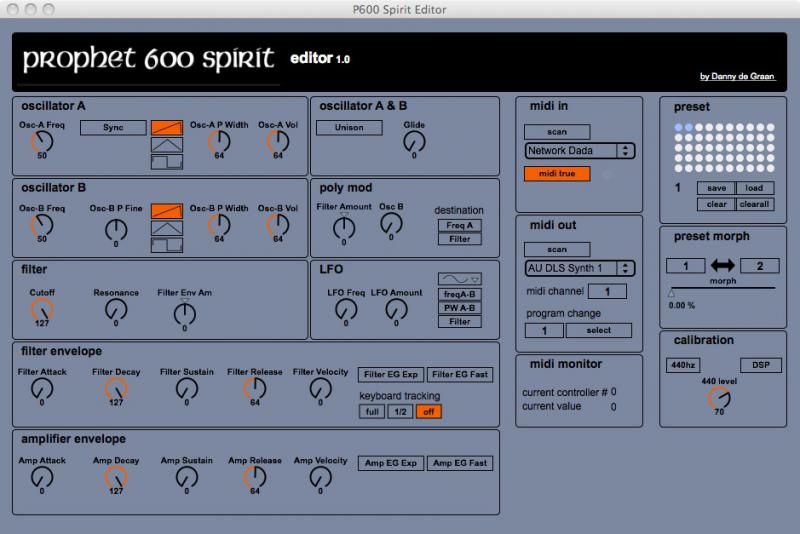
Task: Toggle Amp EG Exp
Action: pyautogui.click(x=391, y=463)
